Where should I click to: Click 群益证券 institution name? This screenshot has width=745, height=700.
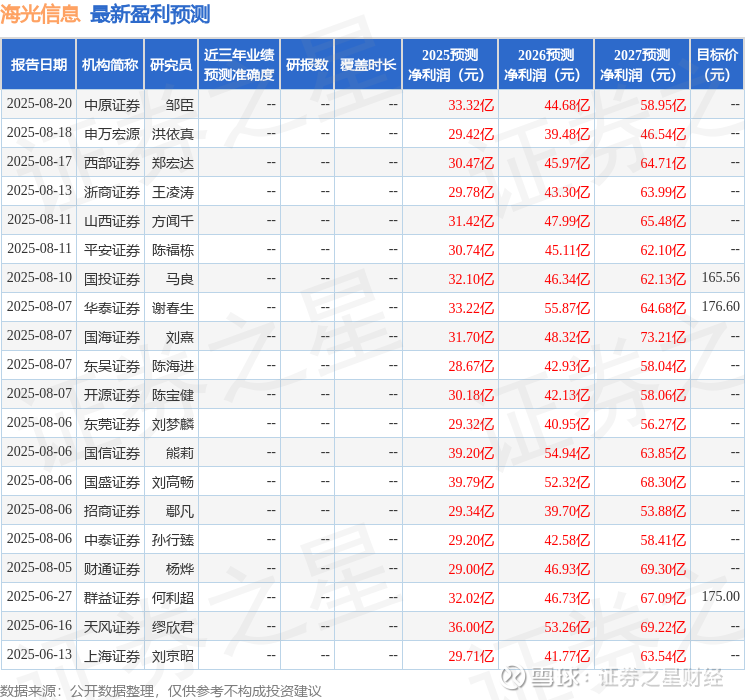[x=112, y=598]
